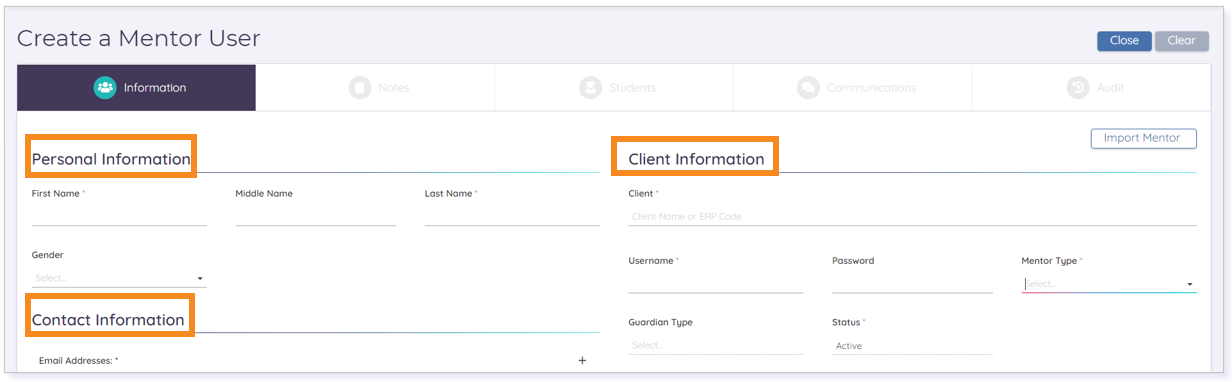Open the Information tab
1232x382 pixels.
(x=137, y=88)
